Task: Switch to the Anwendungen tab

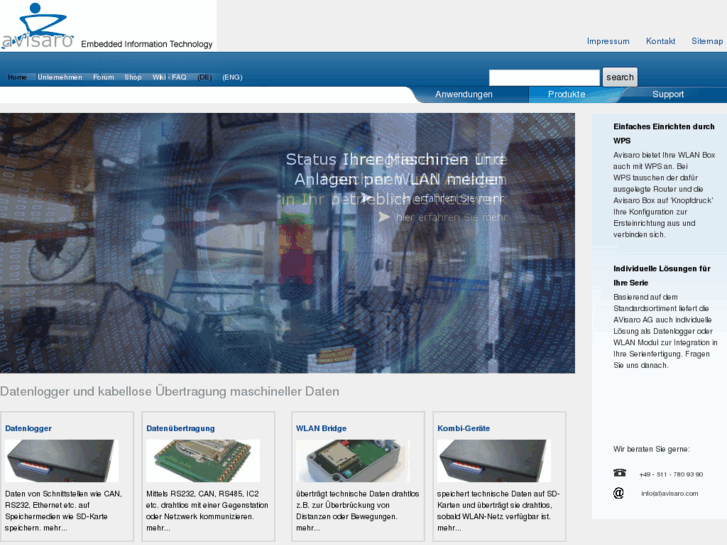Action: tap(464, 94)
